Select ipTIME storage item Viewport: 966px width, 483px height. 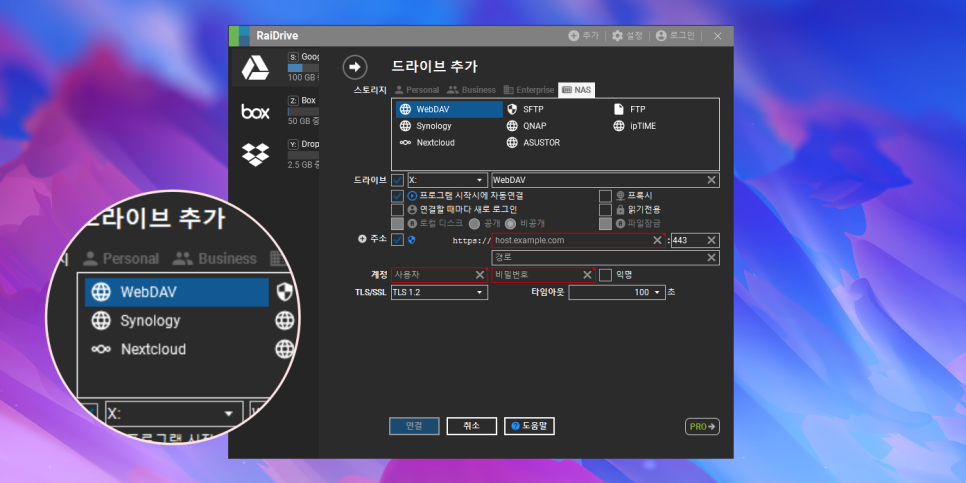(x=635, y=126)
